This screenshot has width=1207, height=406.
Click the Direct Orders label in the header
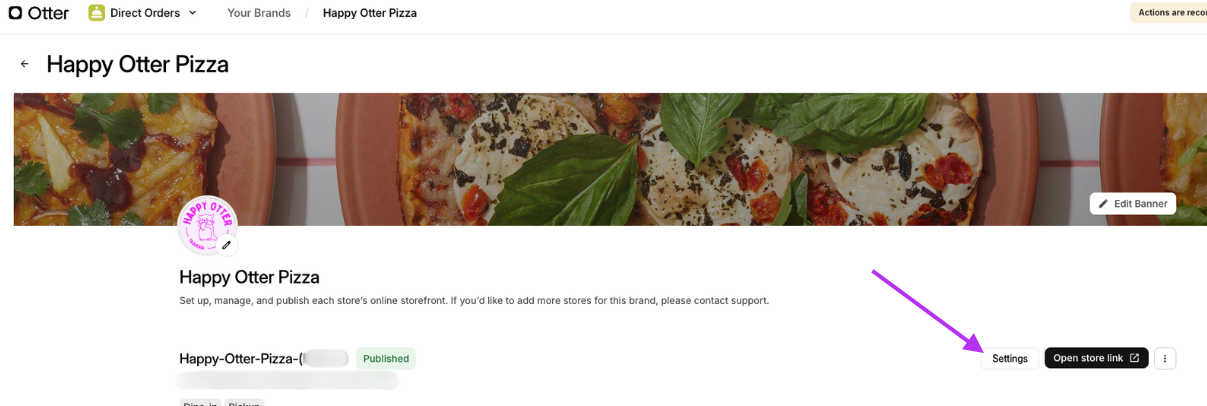[145, 13]
